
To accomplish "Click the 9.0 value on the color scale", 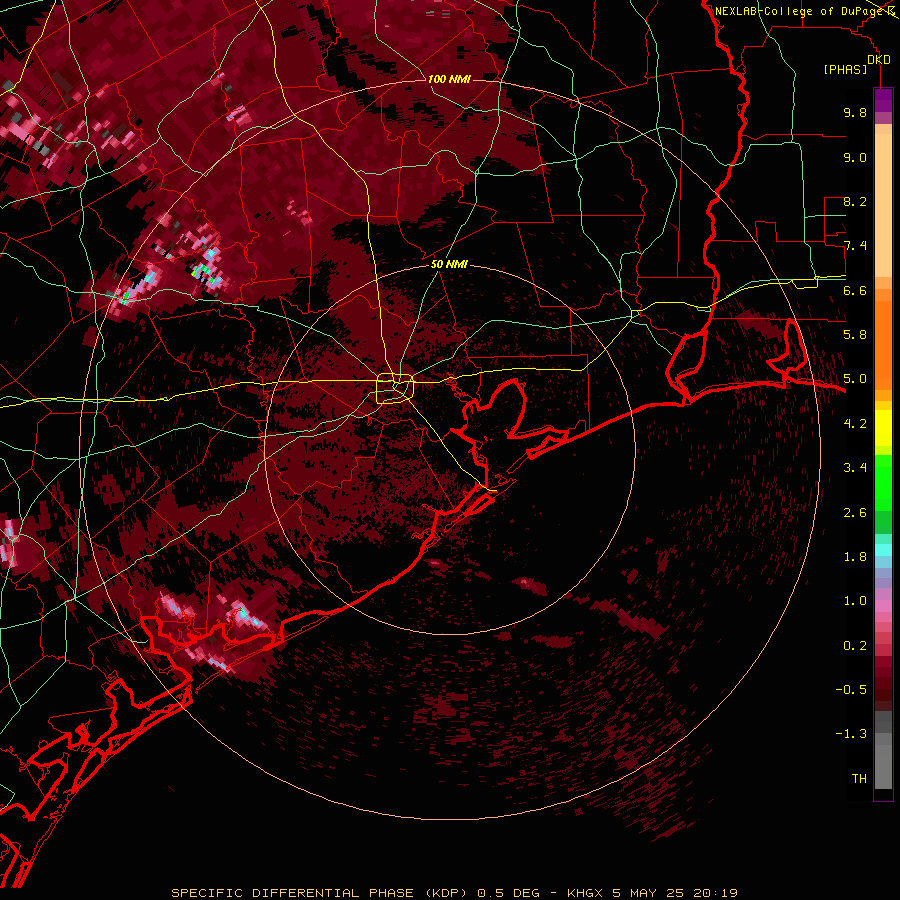I will (x=855, y=157).
